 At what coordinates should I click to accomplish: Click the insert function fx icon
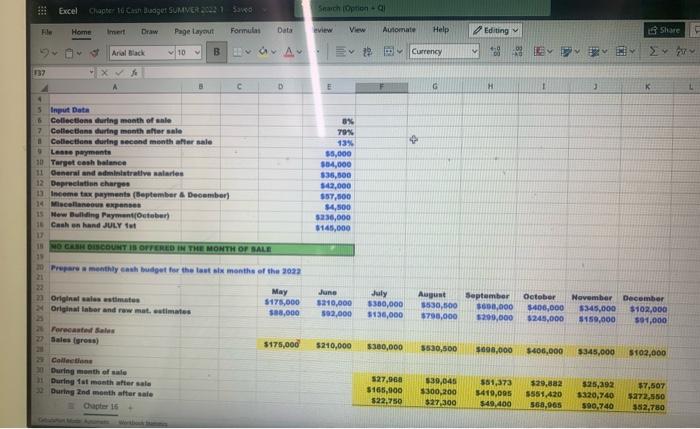pos(134,72)
